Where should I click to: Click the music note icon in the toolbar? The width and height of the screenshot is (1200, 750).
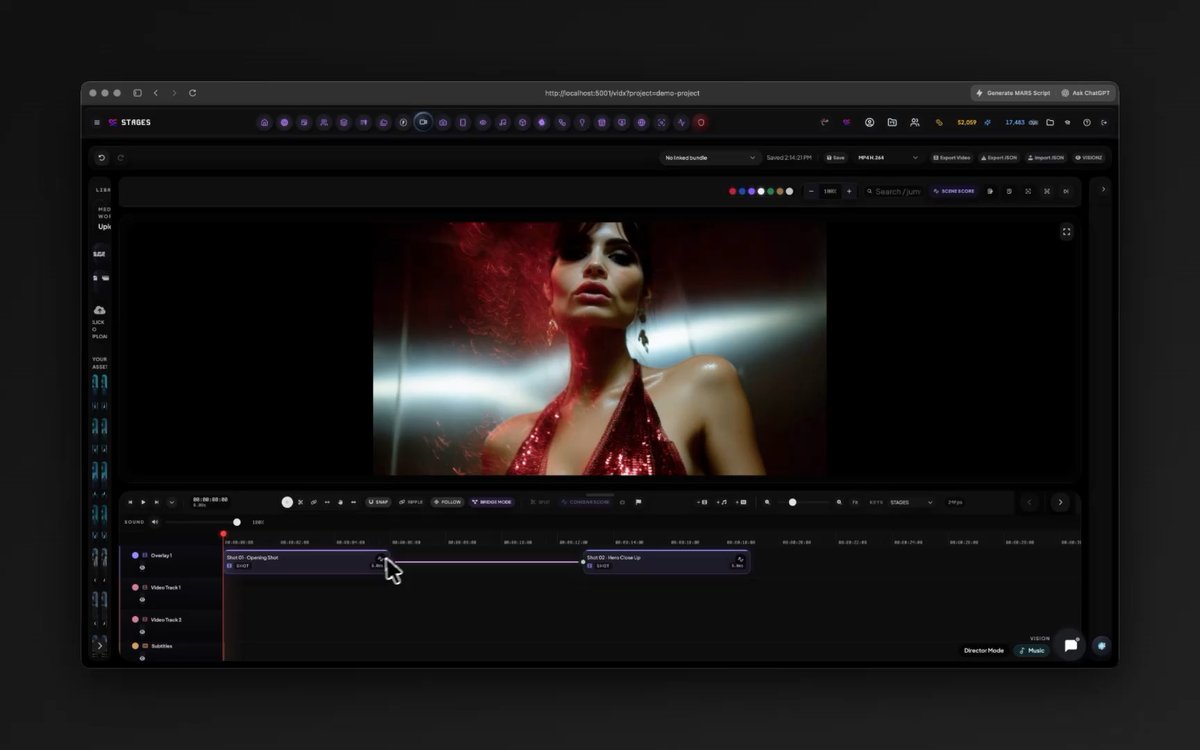tap(503, 122)
